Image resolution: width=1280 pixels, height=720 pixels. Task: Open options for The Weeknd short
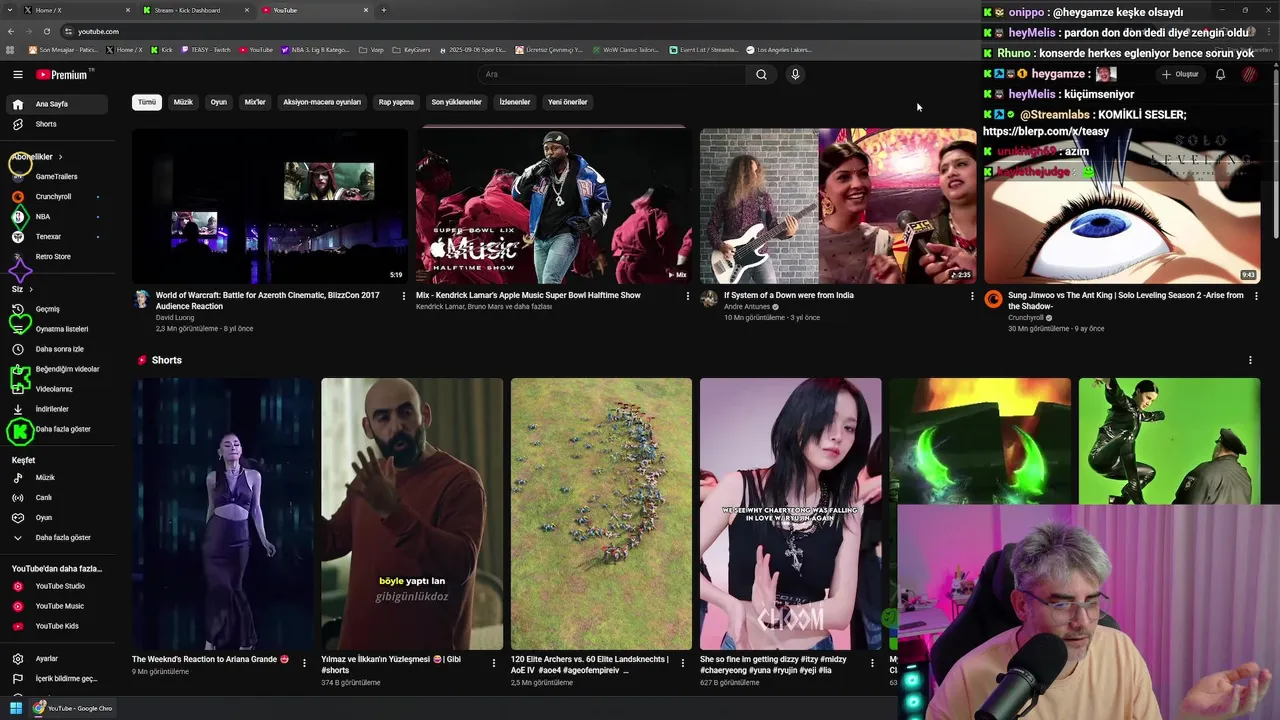[304, 662]
